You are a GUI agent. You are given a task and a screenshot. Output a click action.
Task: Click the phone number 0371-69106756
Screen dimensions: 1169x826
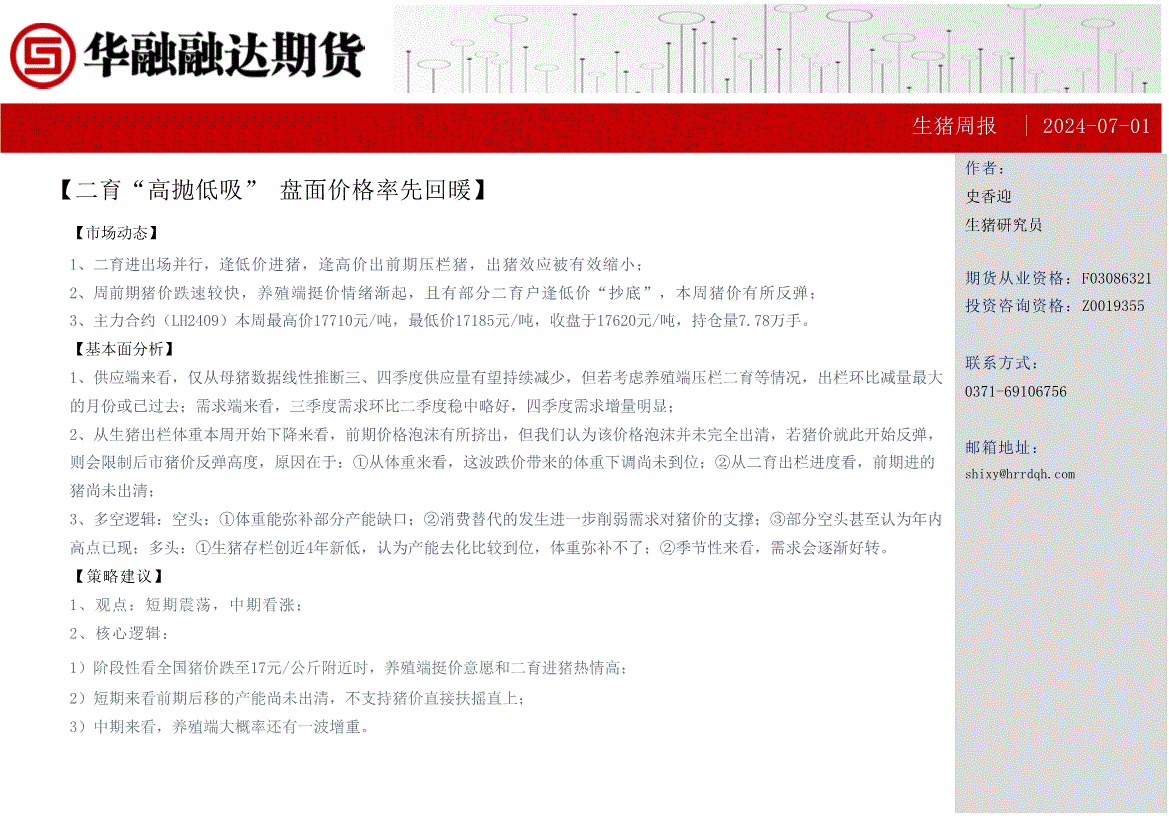click(1015, 391)
